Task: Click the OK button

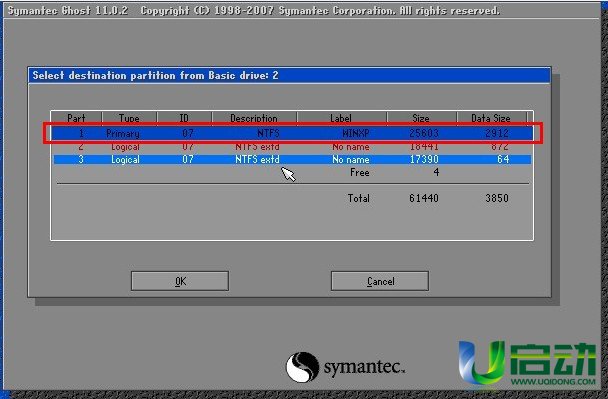Action: pyautogui.click(x=180, y=281)
